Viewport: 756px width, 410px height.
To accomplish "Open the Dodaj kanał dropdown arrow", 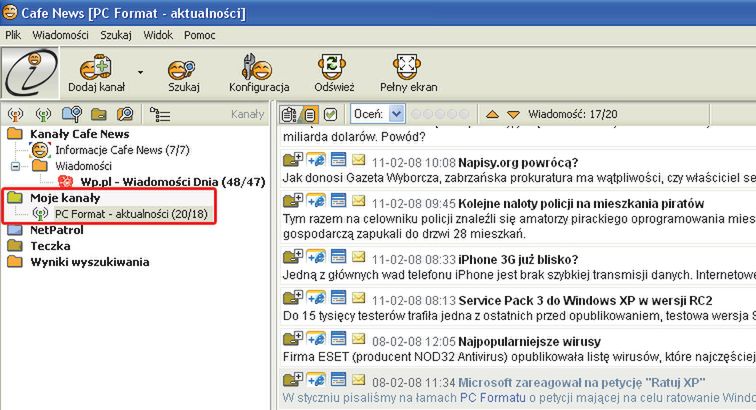I will point(140,72).
